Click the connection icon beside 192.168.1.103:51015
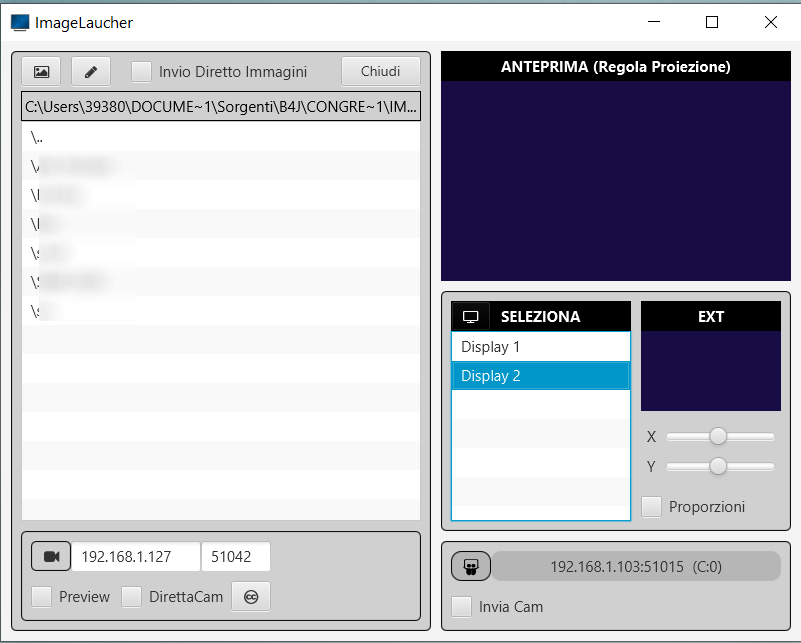Viewport: 801px width, 643px height. [x=471, y=566]
